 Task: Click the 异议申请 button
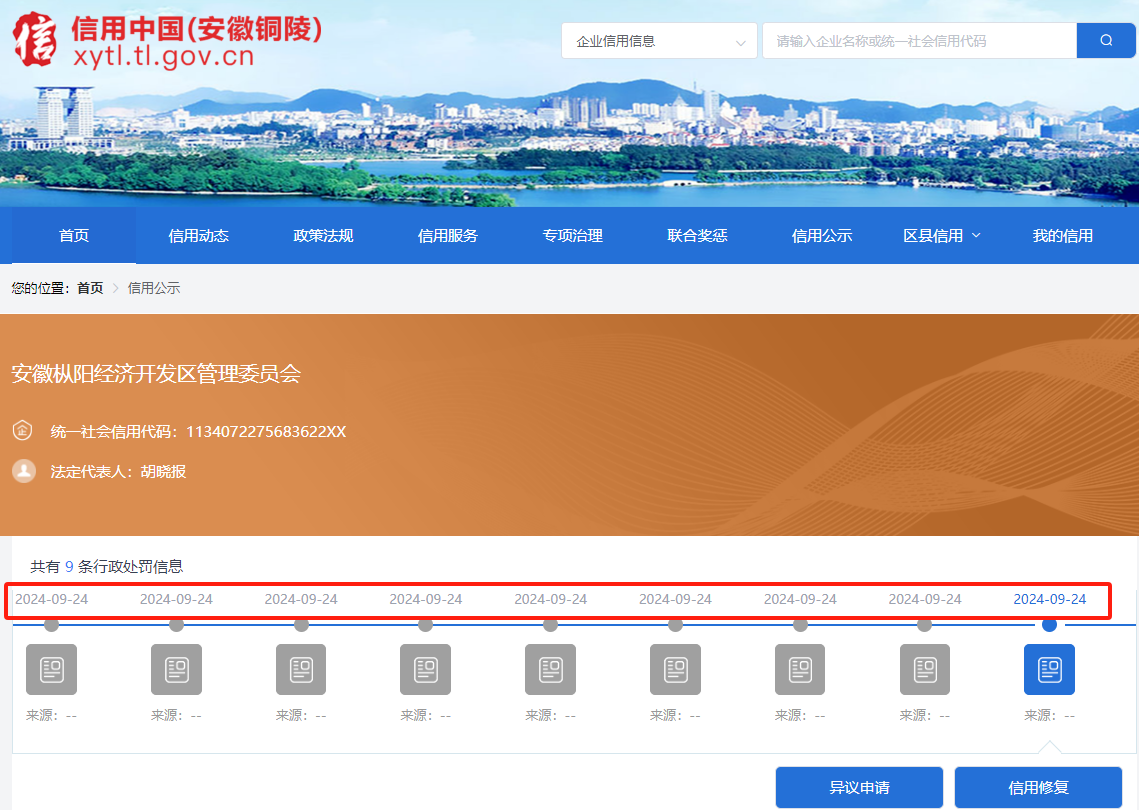click(x=859, y=787)
